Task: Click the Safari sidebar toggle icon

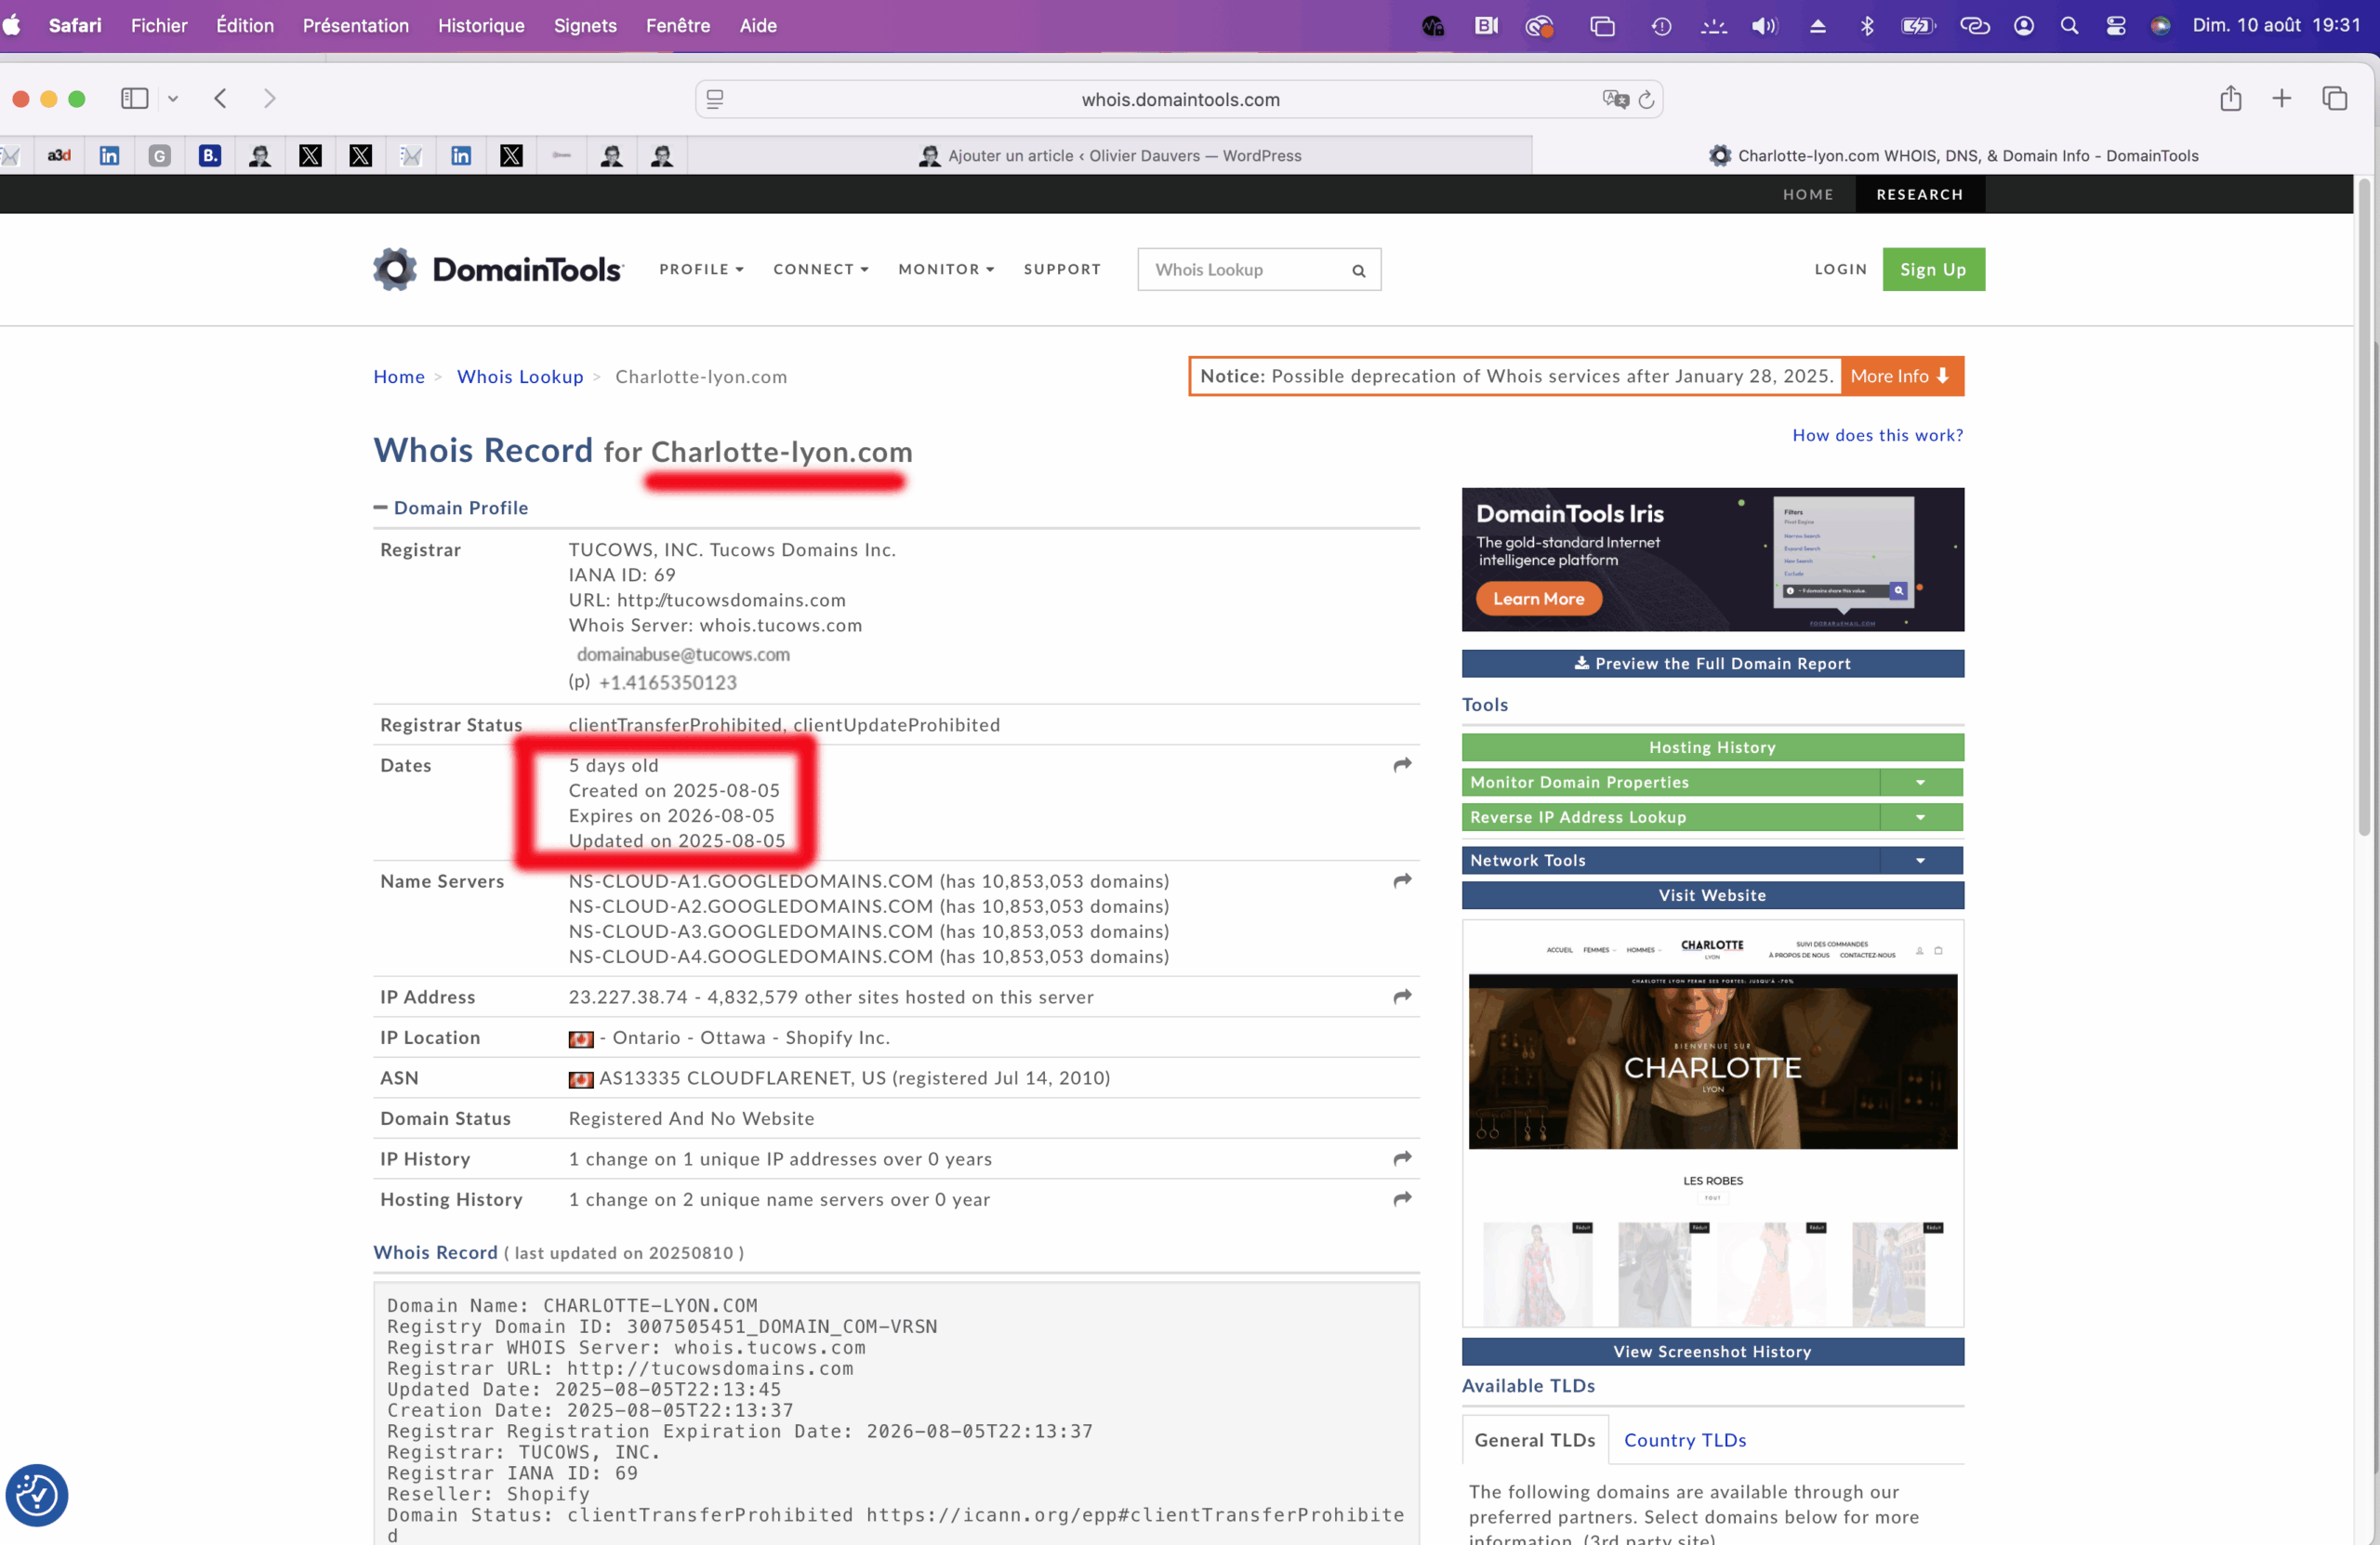Action: [x=134, y=98]
